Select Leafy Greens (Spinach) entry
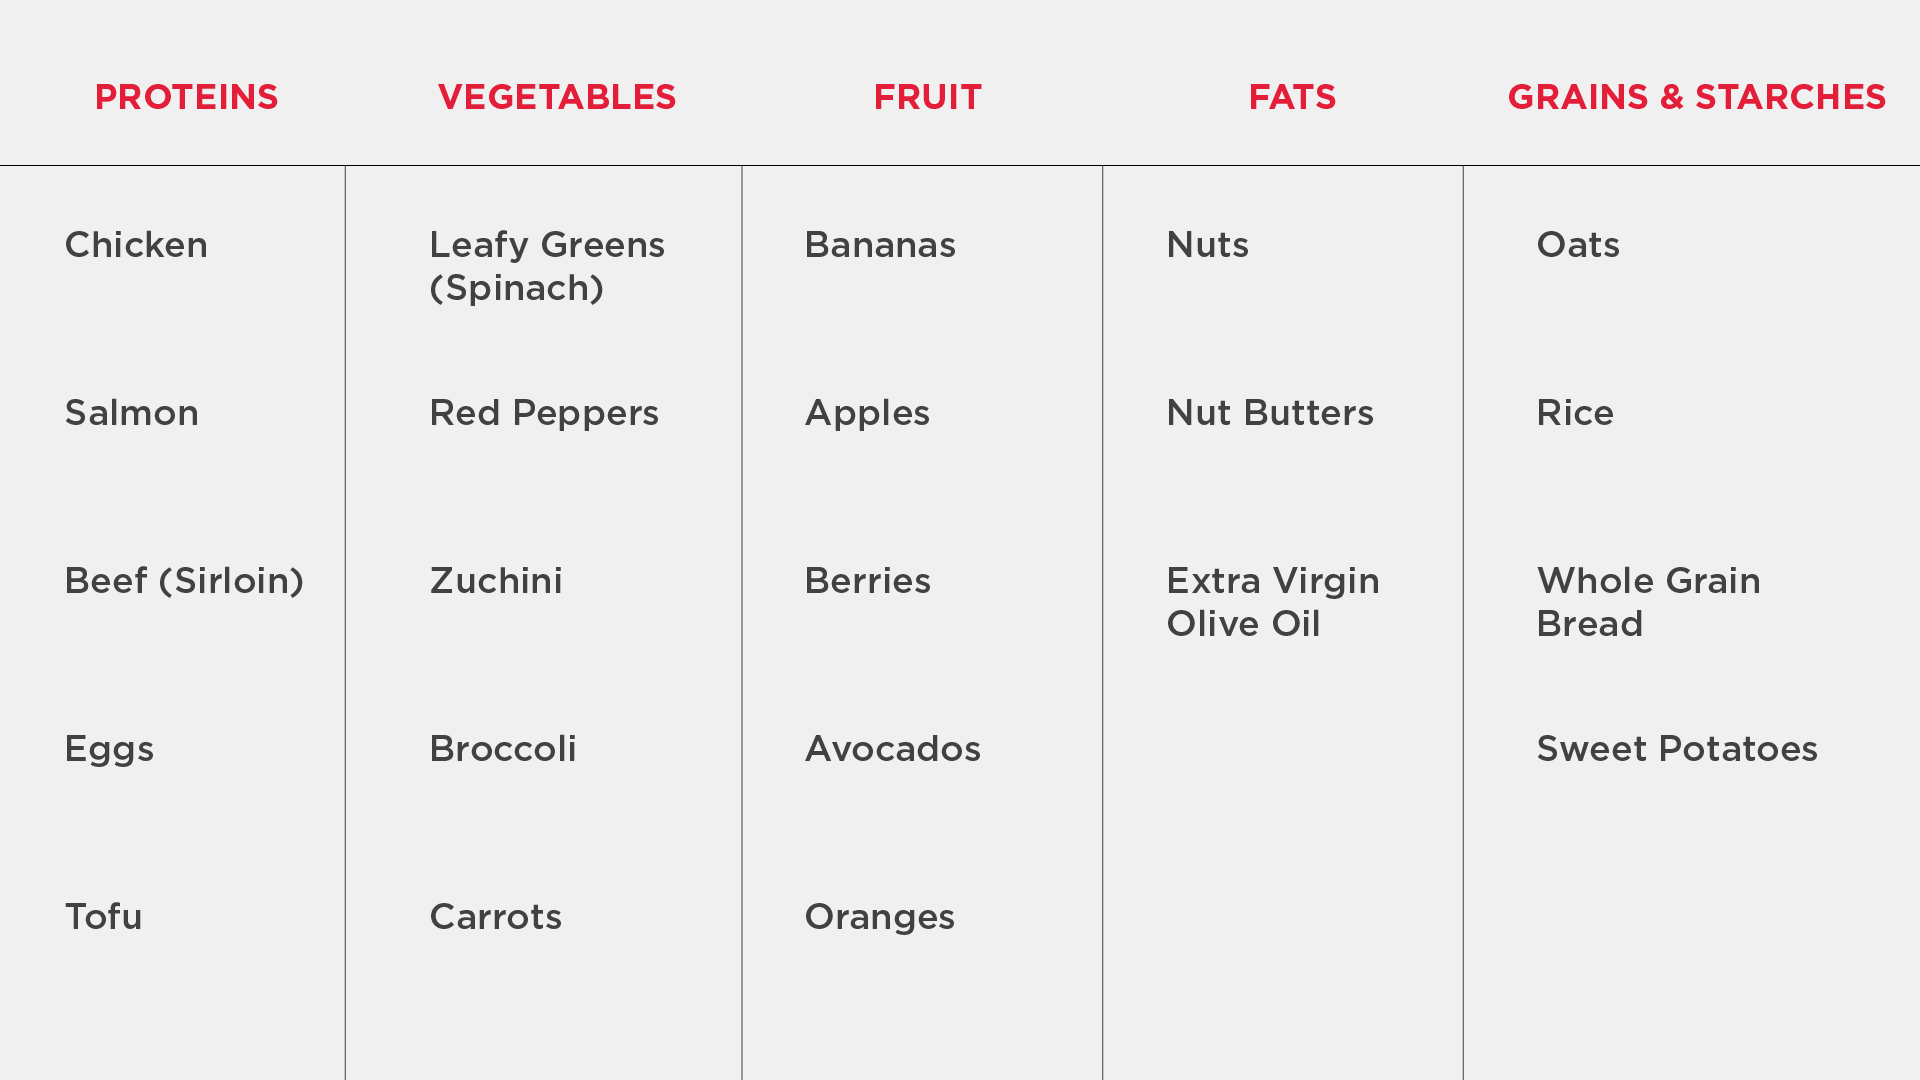Image resolution: width=1920 pixels, height=1080 pixels. click(547, 266)
